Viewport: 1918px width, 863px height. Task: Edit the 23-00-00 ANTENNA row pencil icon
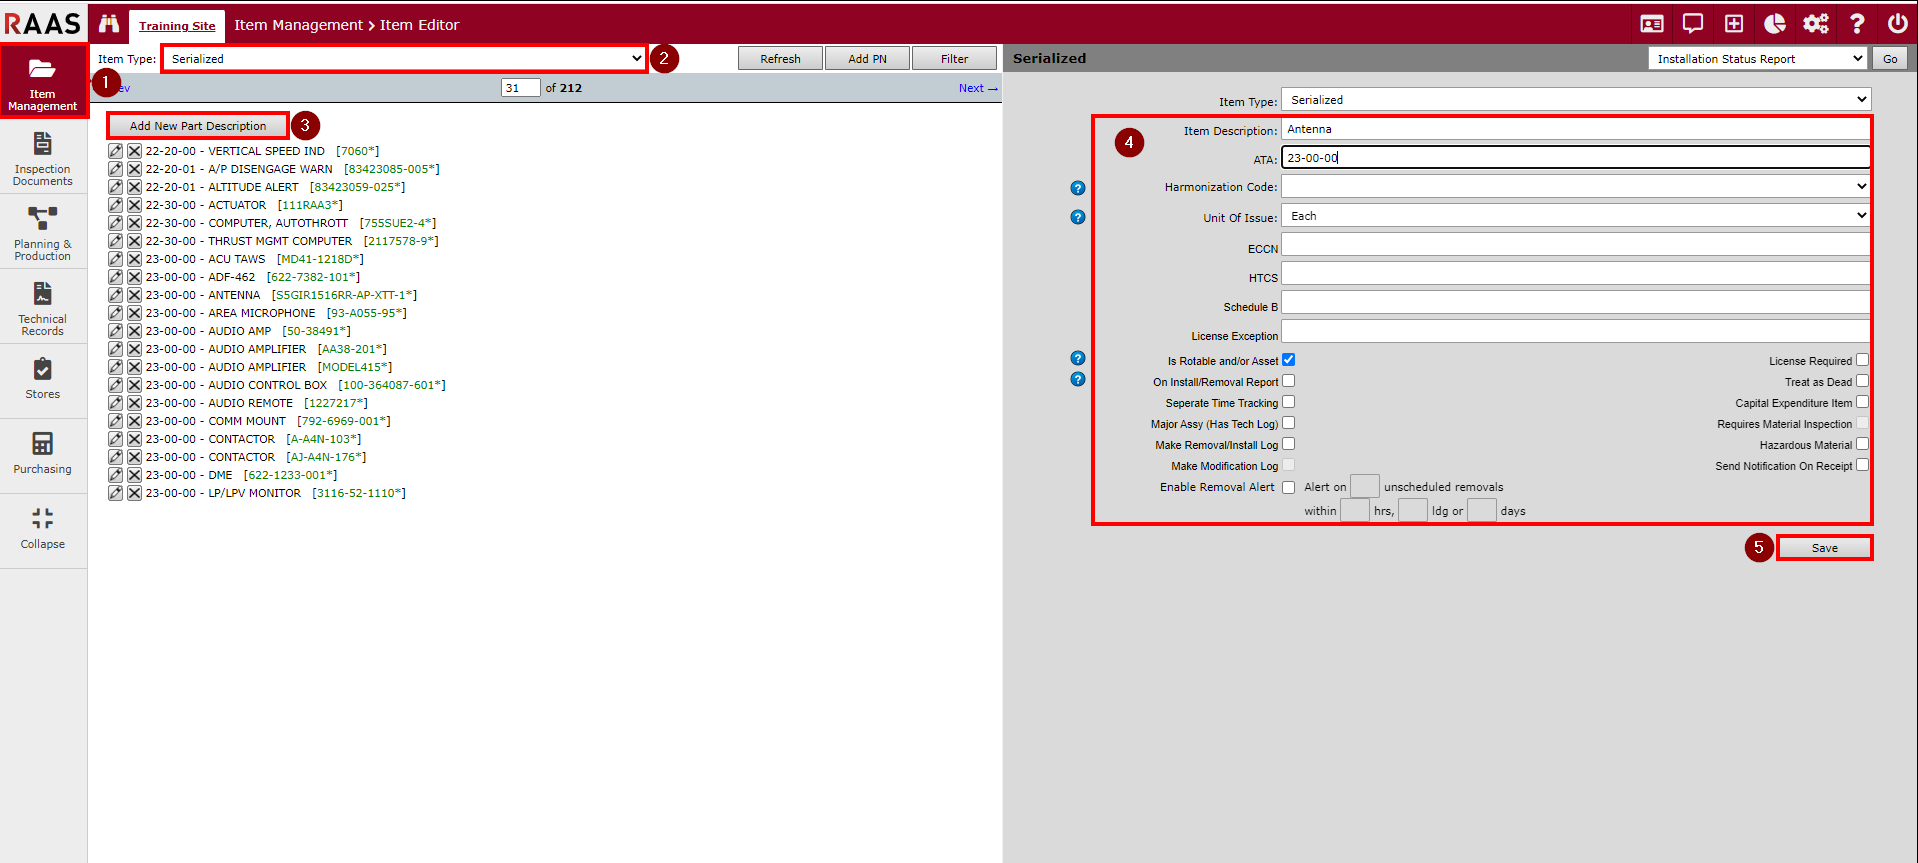tap(116, 295)
